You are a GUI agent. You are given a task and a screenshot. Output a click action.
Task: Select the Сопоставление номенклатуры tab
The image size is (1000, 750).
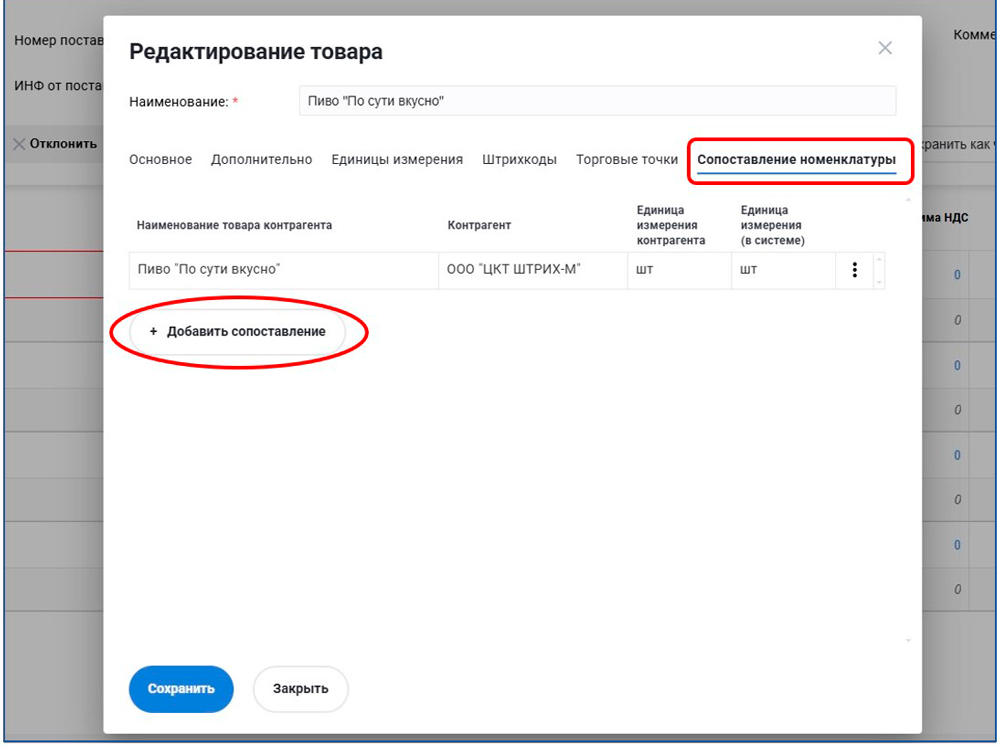click(796, 160)
